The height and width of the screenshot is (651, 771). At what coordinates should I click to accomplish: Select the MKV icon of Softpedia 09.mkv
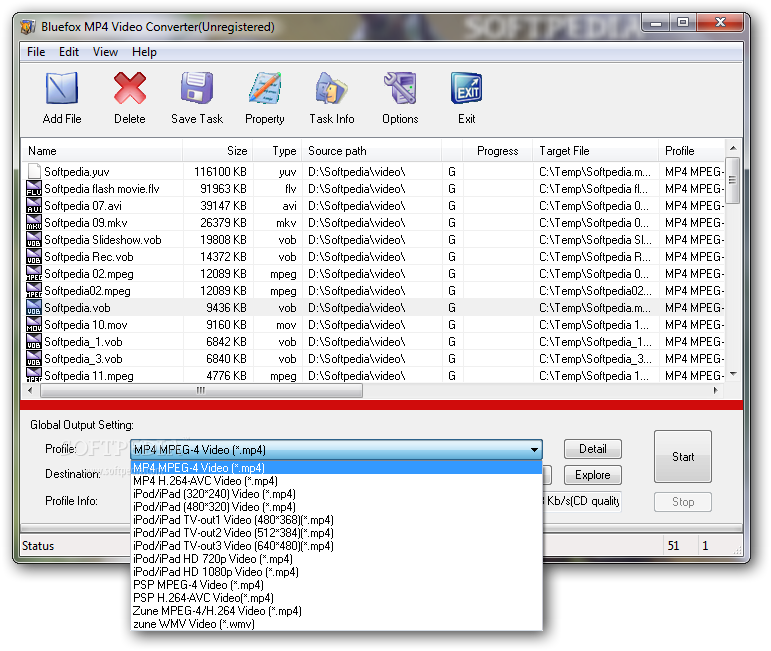click(34, 222)
